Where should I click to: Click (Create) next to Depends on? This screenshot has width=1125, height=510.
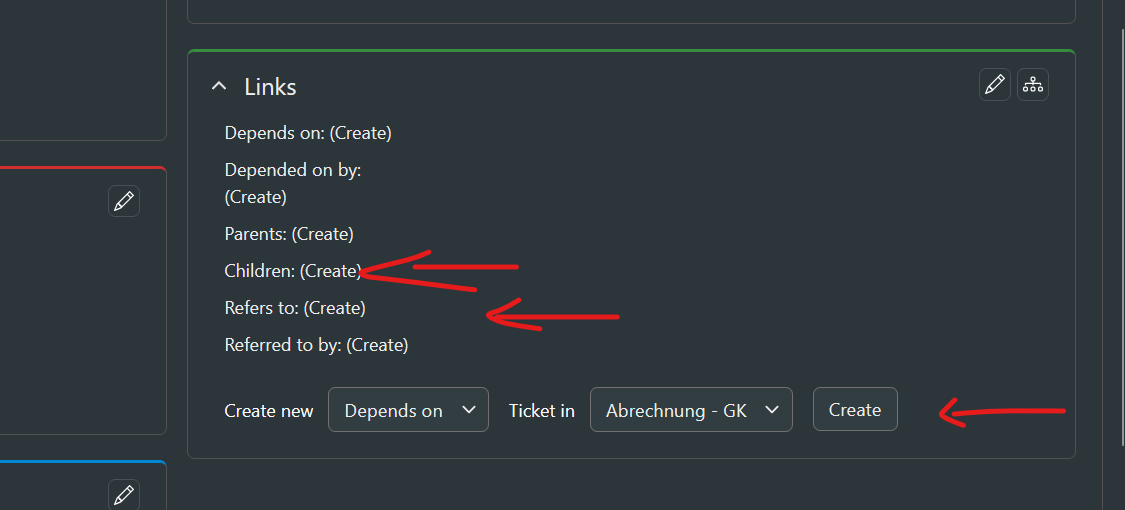(x=360, y=132)
